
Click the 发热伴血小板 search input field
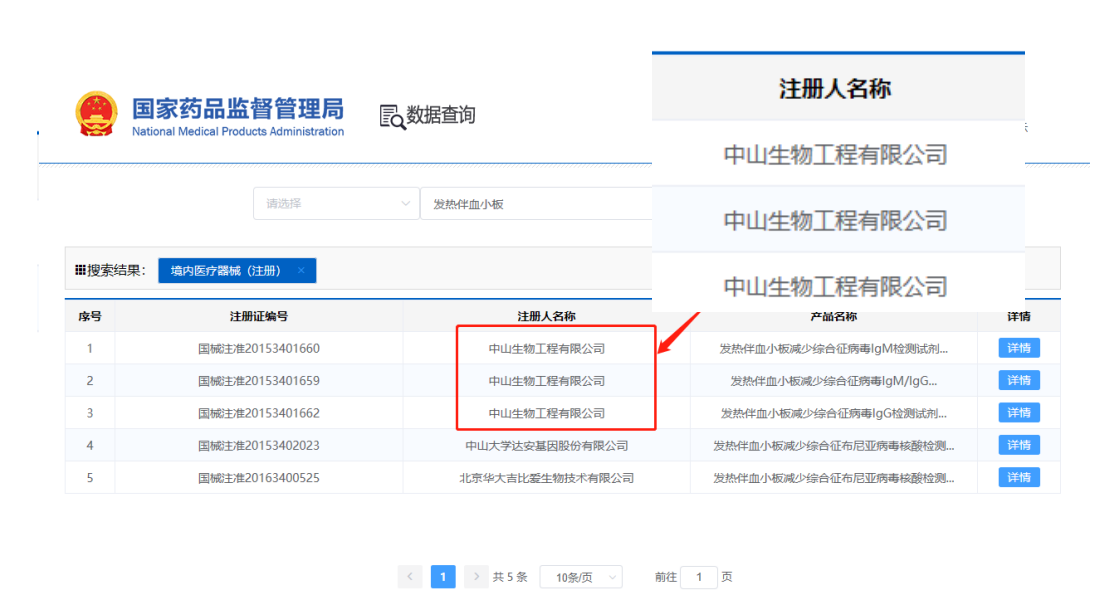point(536,204)
